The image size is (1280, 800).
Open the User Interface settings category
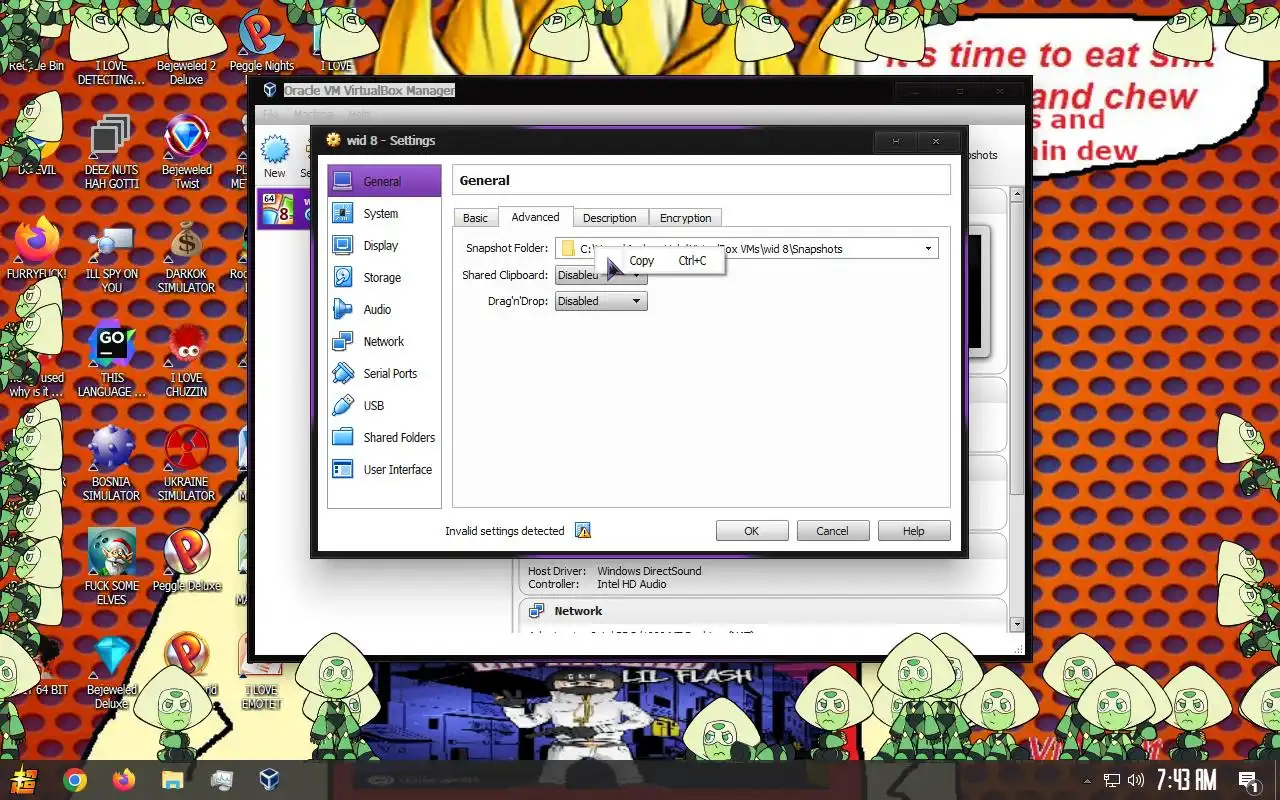point(384,469)
